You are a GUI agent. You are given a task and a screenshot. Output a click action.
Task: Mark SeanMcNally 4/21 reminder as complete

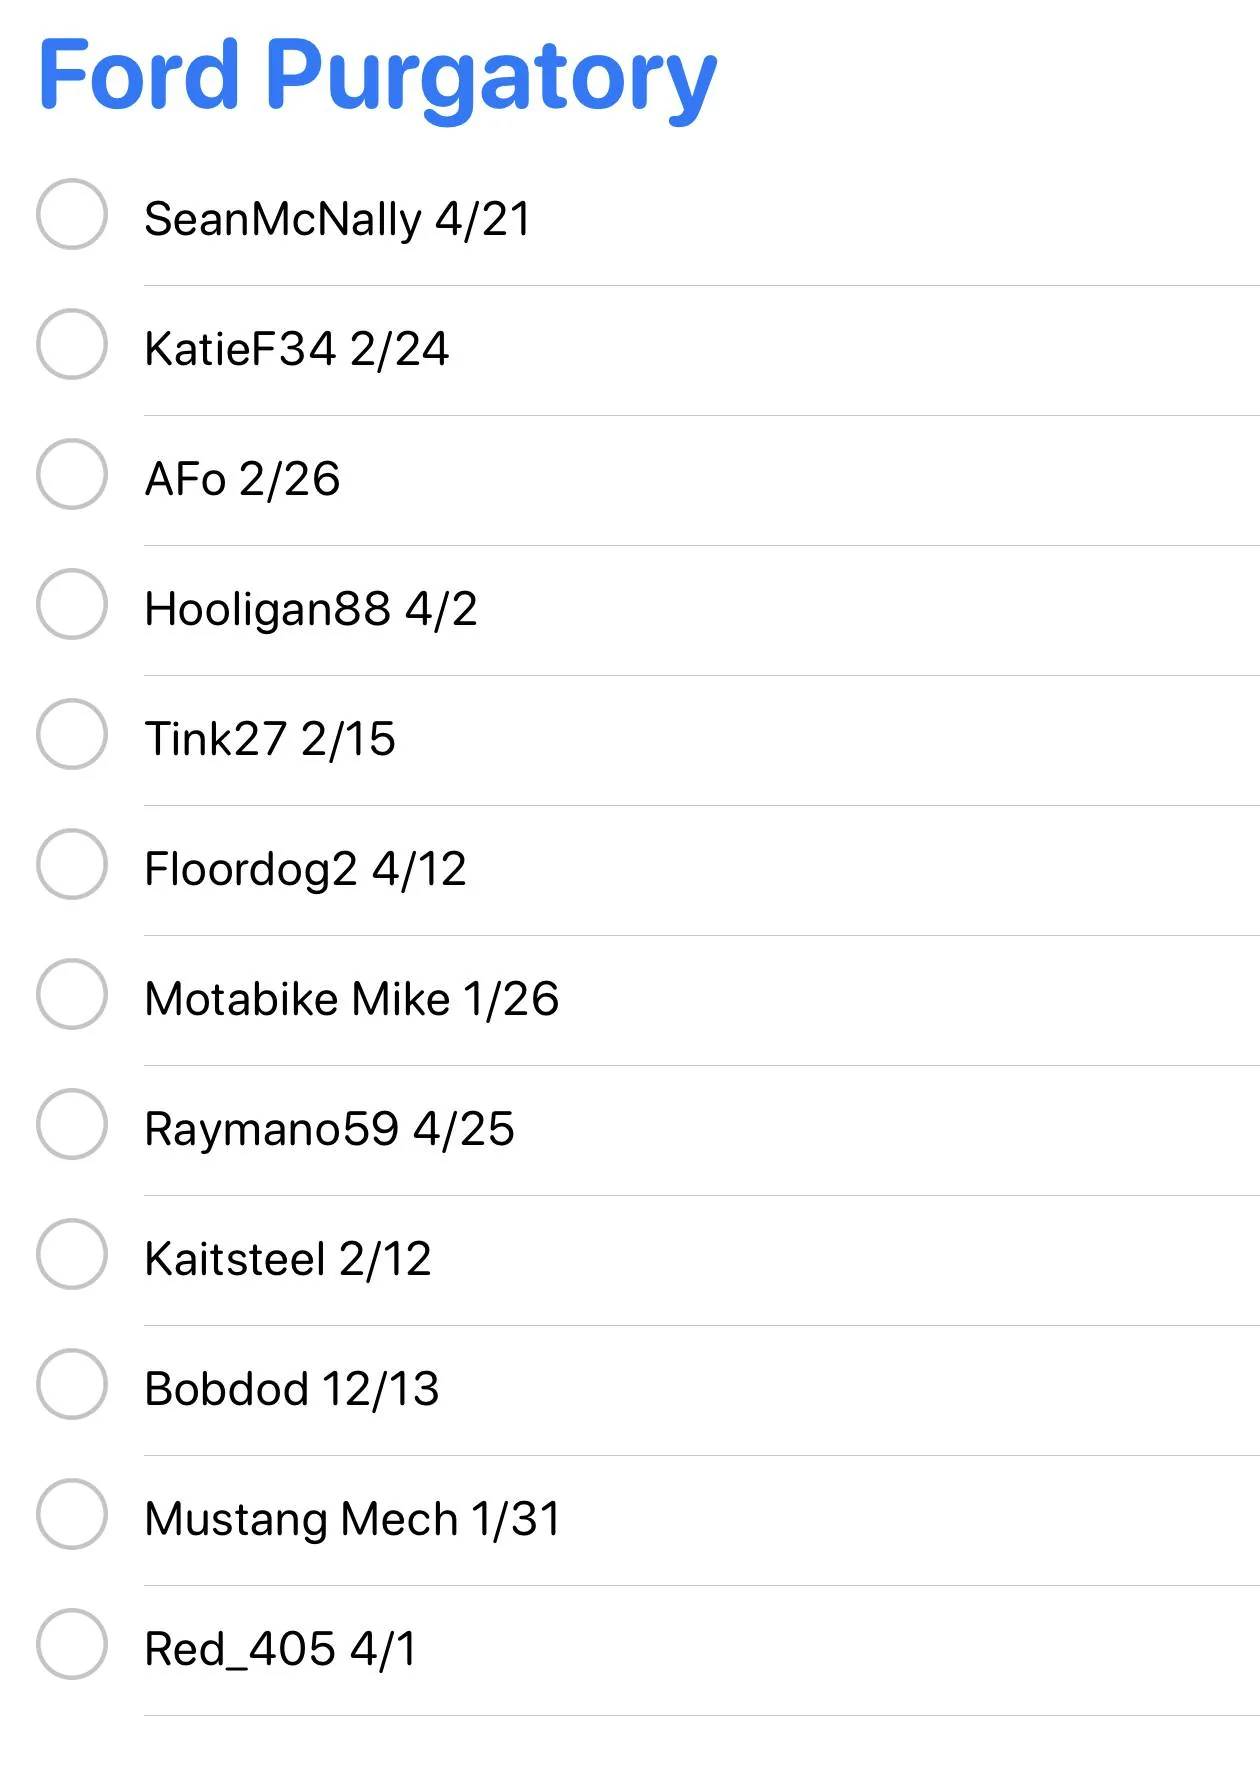(72, 214)
